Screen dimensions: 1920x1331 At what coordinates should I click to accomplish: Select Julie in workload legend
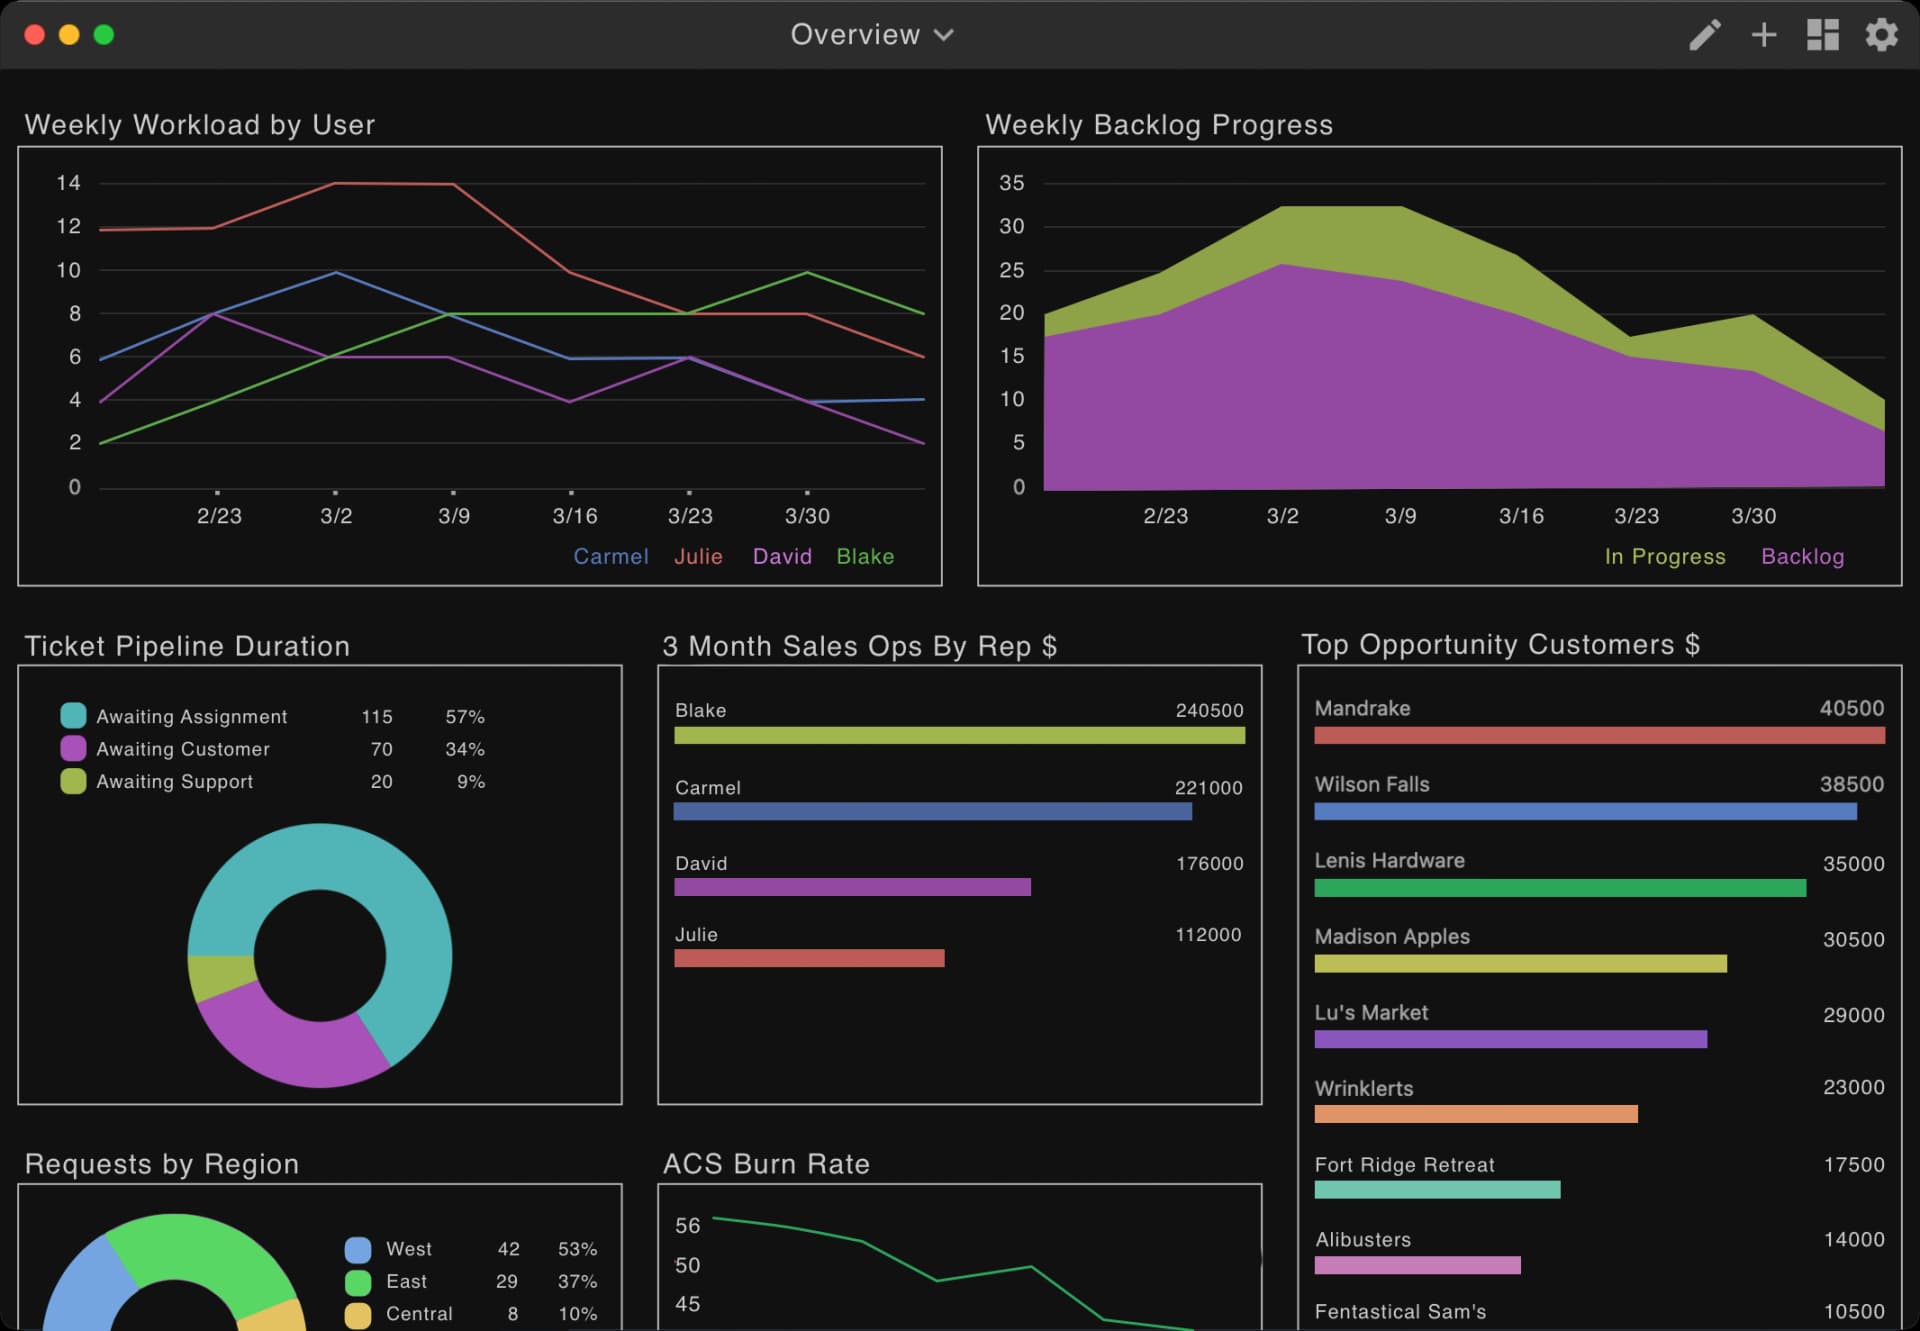(698, 556)
